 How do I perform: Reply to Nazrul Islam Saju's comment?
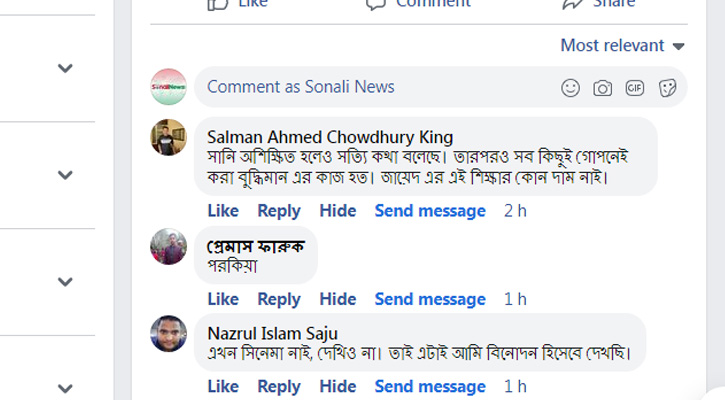pyautogui.click(x=279, y=387)
